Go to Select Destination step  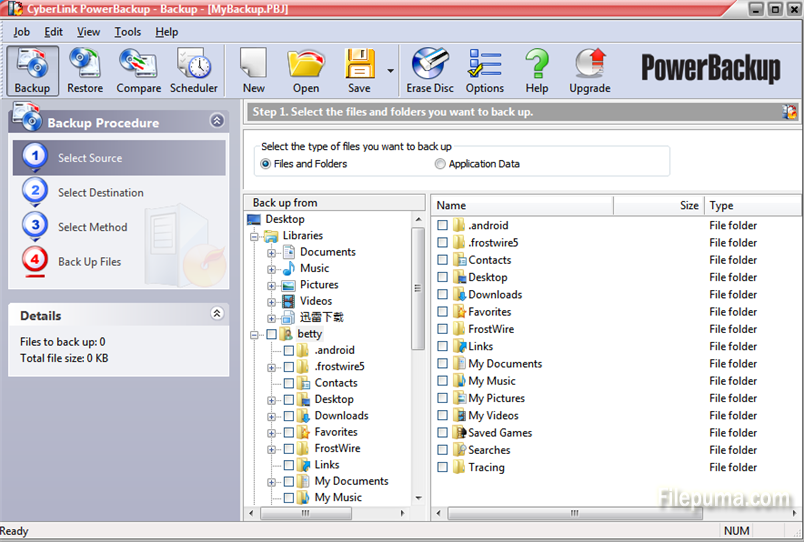click(100, 193)
